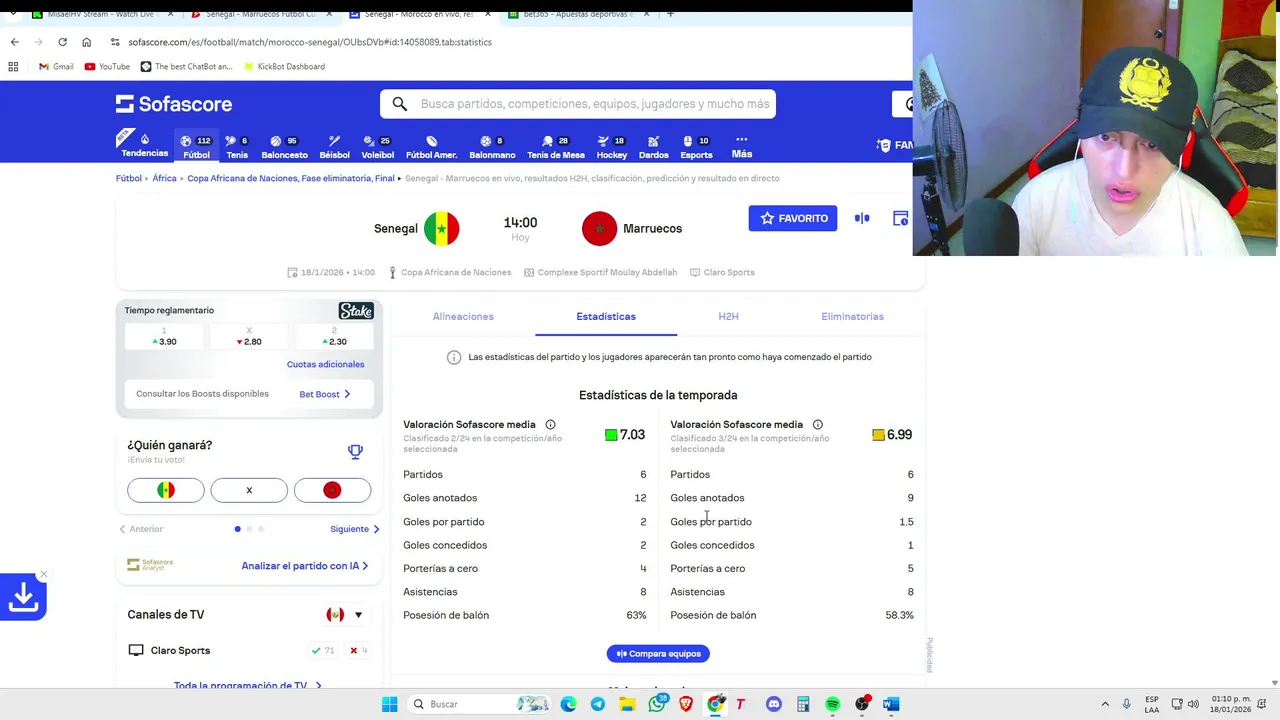
Task: Open the Béisbol sport category
Action: point(334,146)
